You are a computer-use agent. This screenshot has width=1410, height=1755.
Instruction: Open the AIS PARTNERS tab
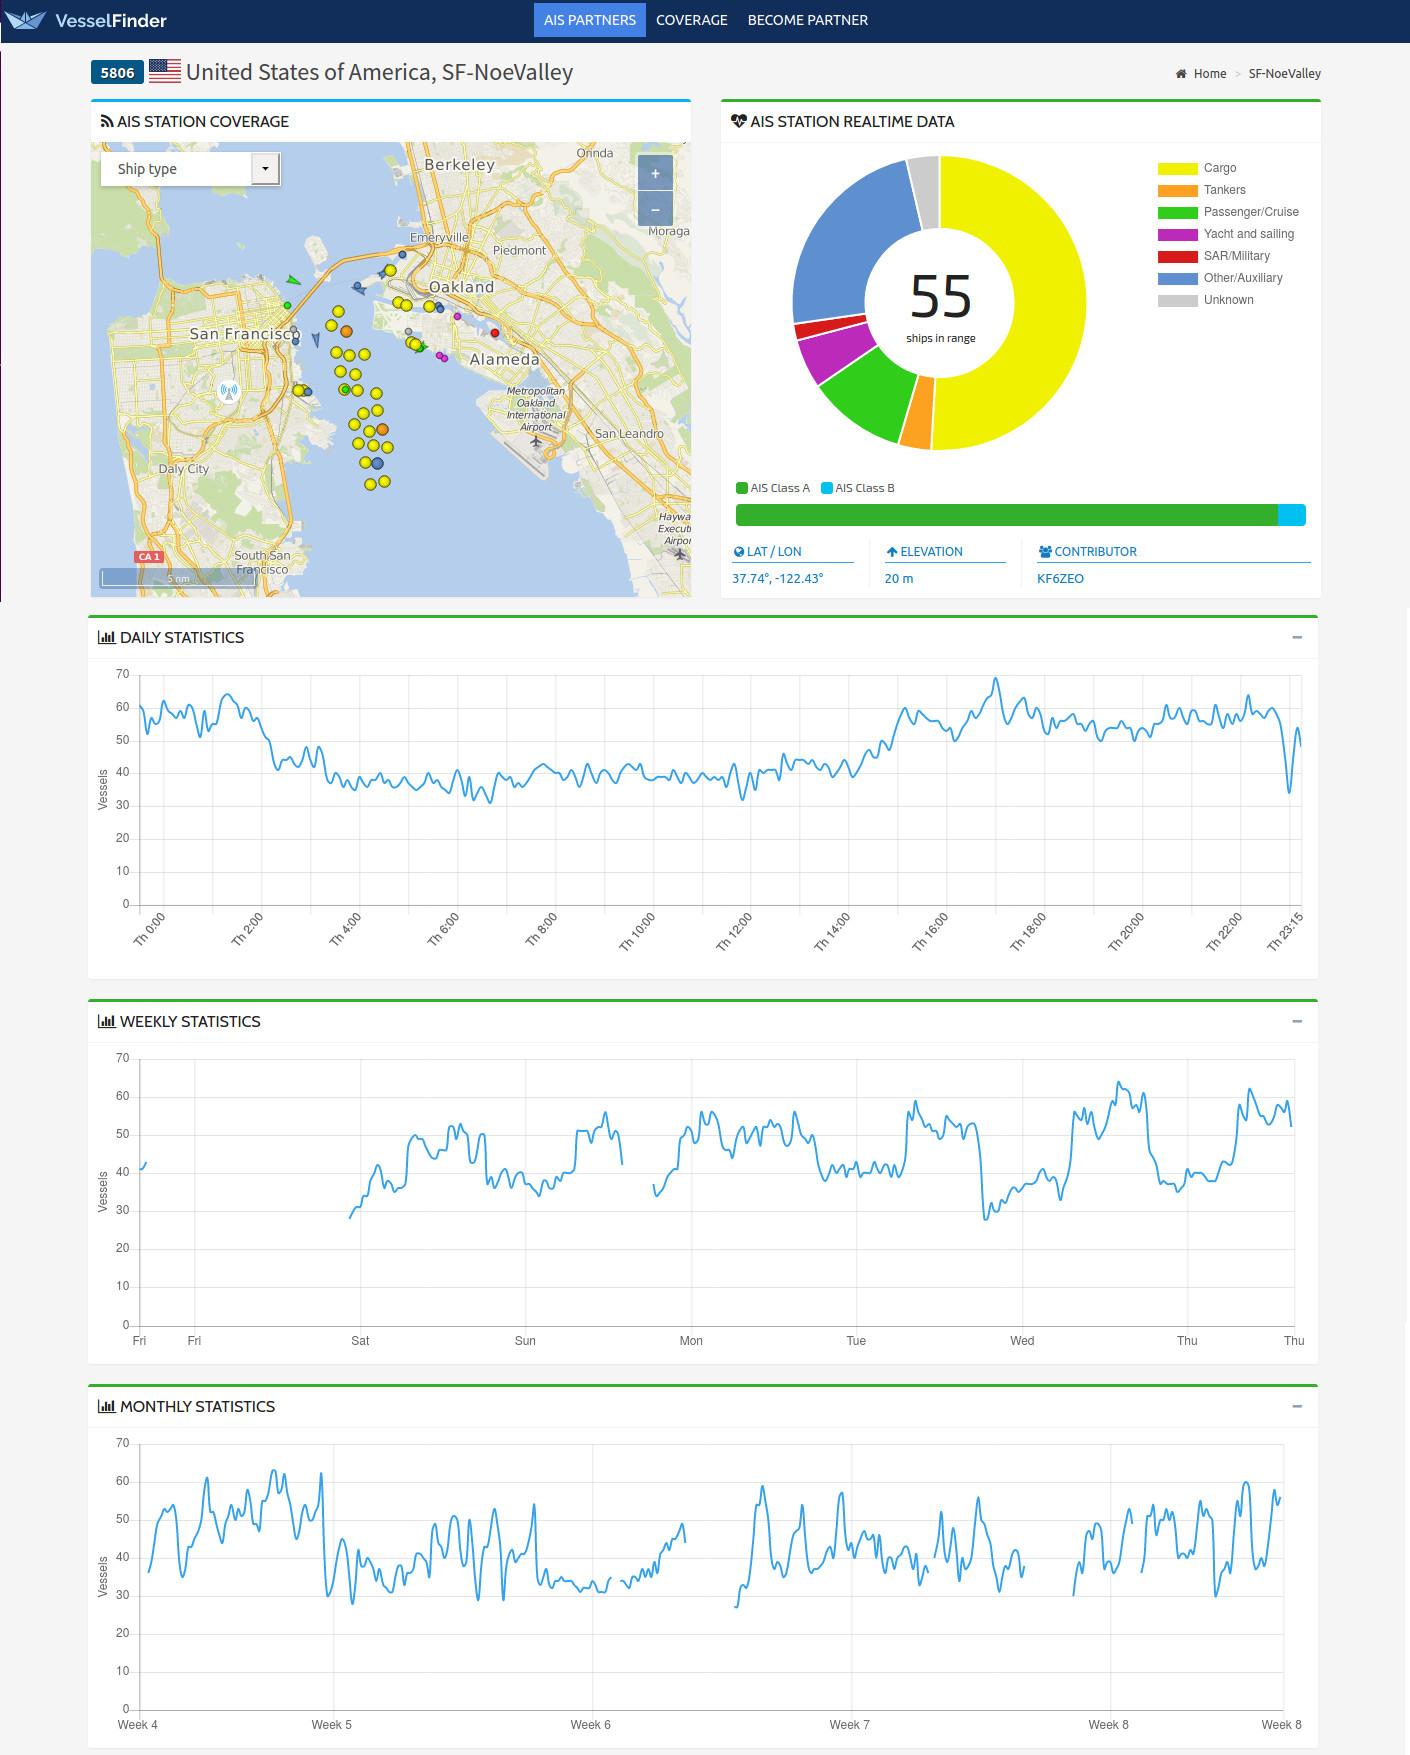pyautogui.click(x=590, y=20)
